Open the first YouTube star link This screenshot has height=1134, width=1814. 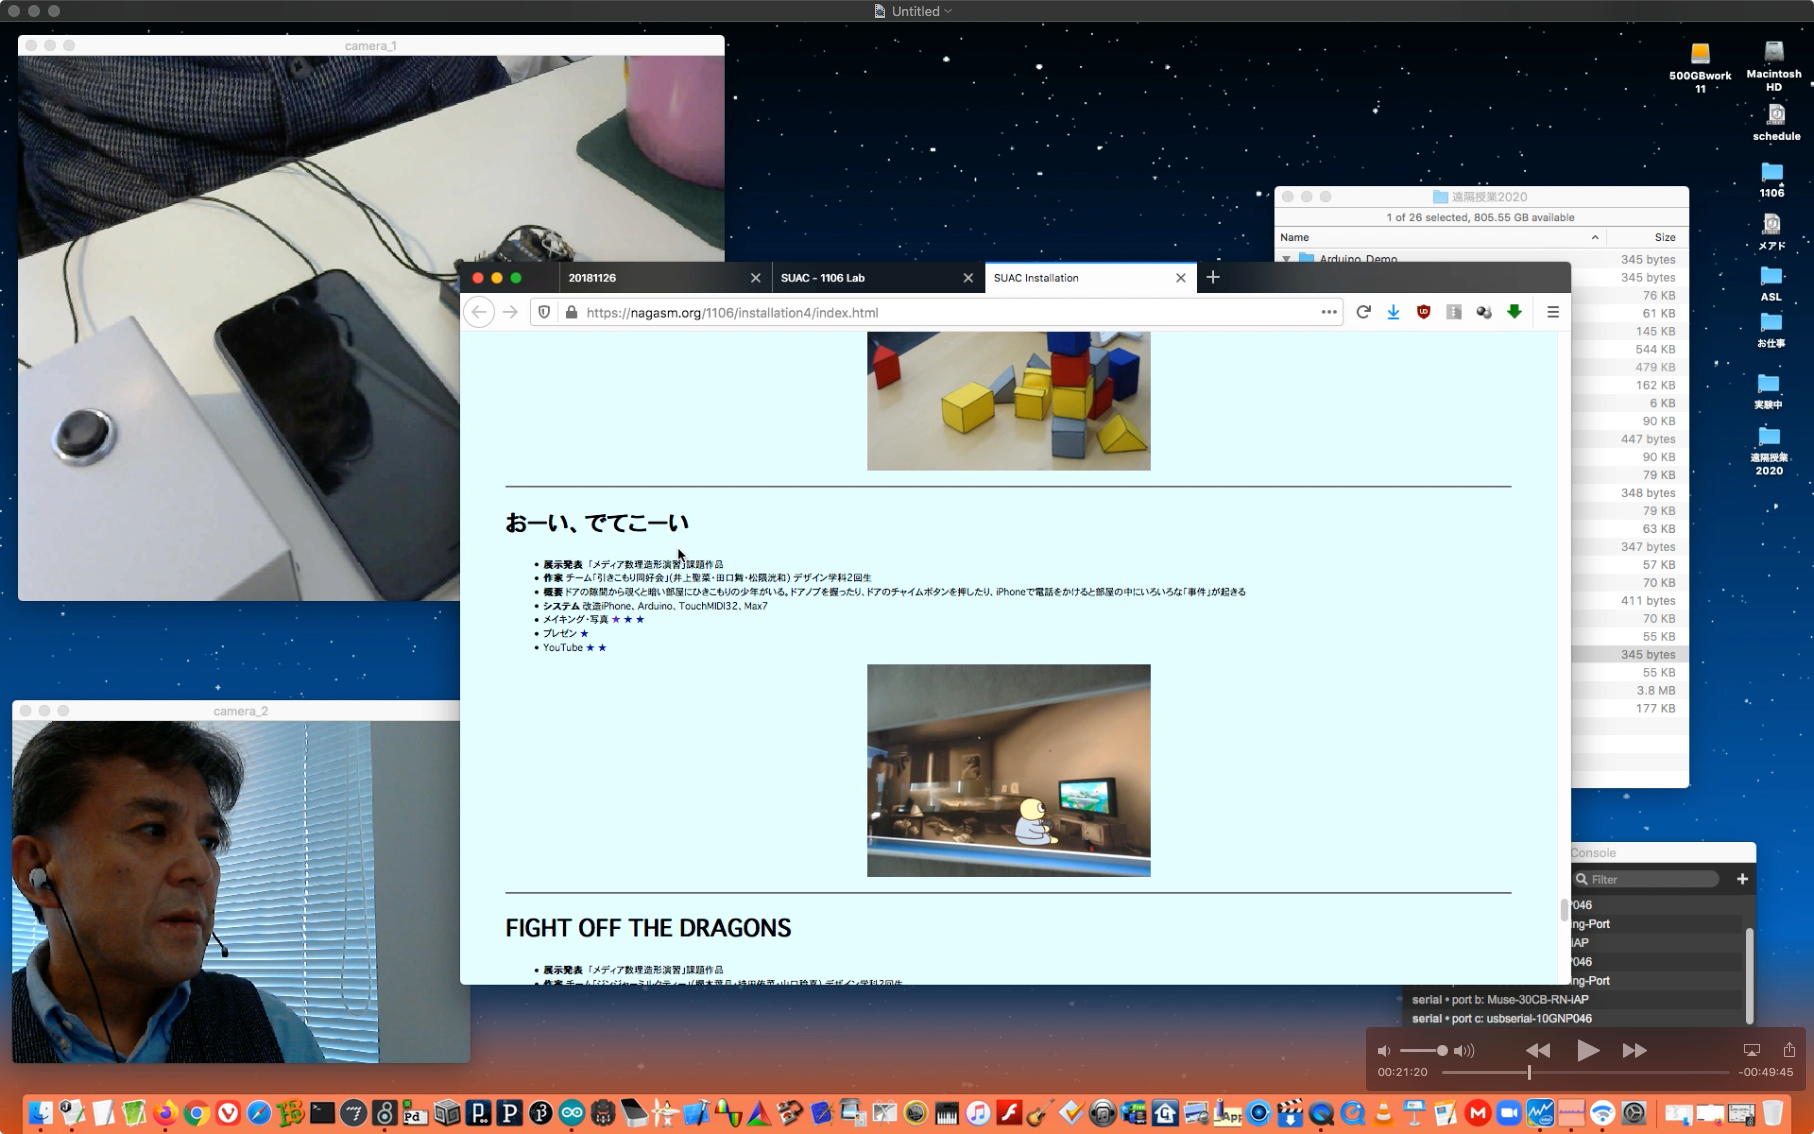[x=590, y=647]
